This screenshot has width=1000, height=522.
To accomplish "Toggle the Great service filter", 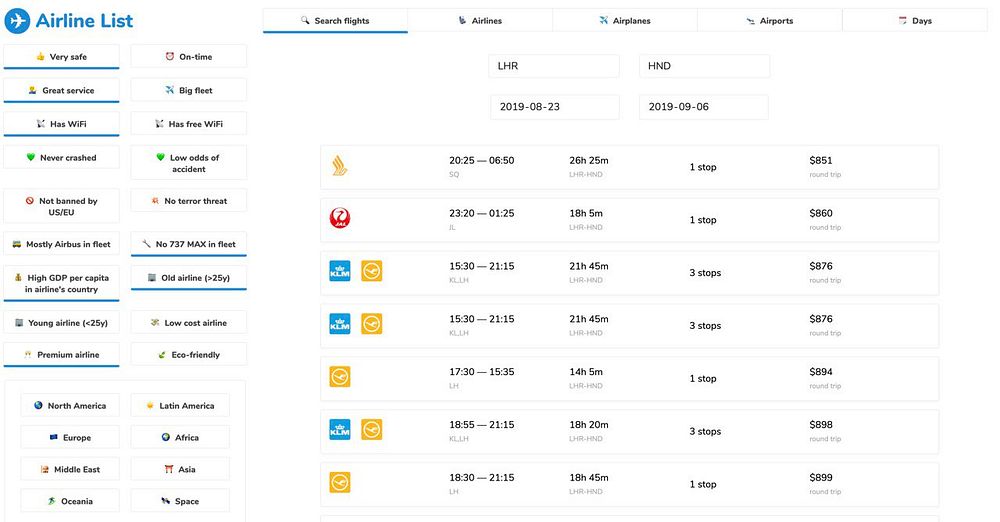I will click(61, 91).
